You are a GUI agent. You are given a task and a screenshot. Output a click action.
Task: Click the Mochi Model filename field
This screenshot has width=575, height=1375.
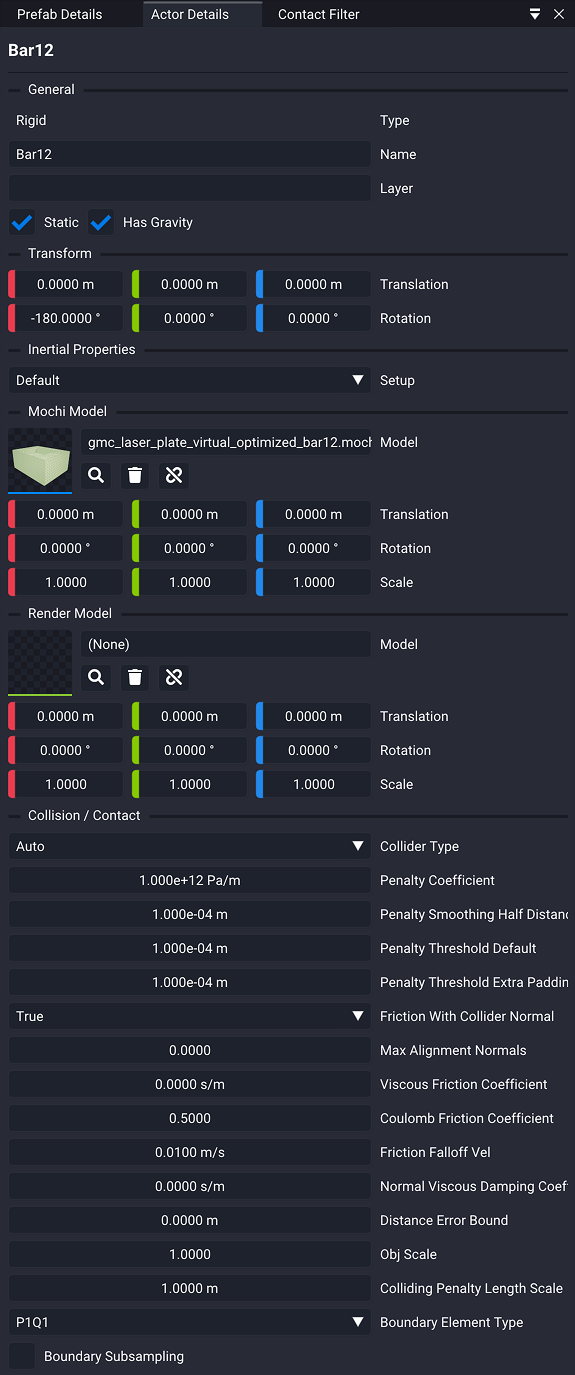pyautogui.click(x=226, y=442)
